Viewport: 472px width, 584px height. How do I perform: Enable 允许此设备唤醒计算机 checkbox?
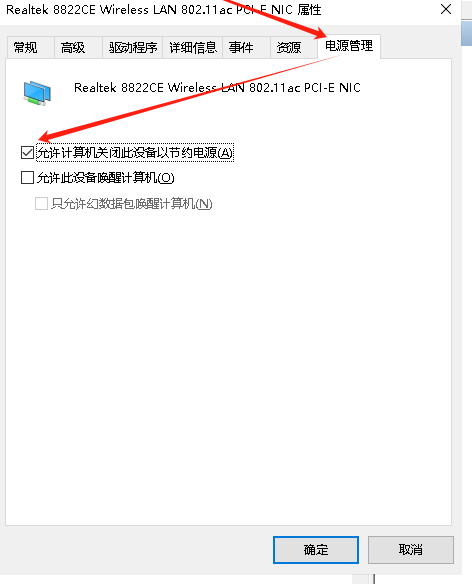[28, 178]
